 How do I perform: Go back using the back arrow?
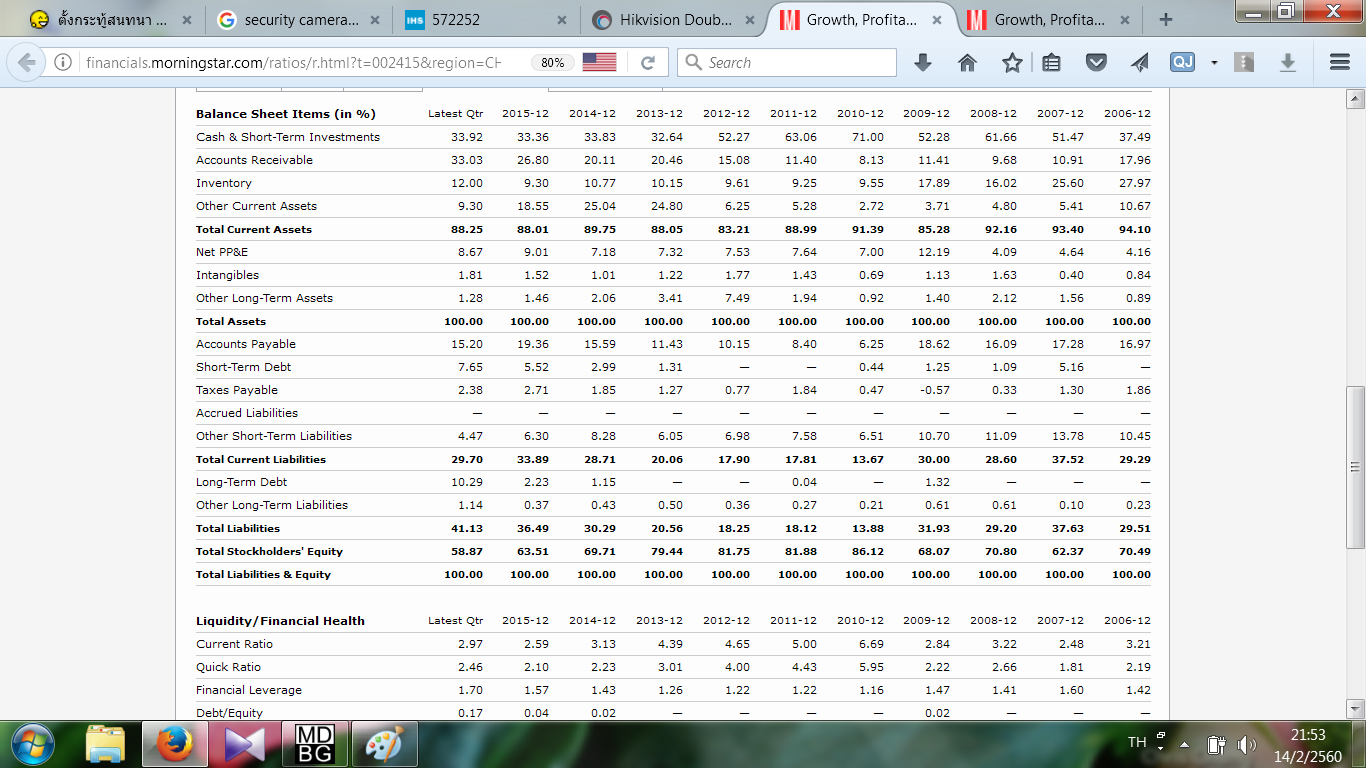coord(27,63)
